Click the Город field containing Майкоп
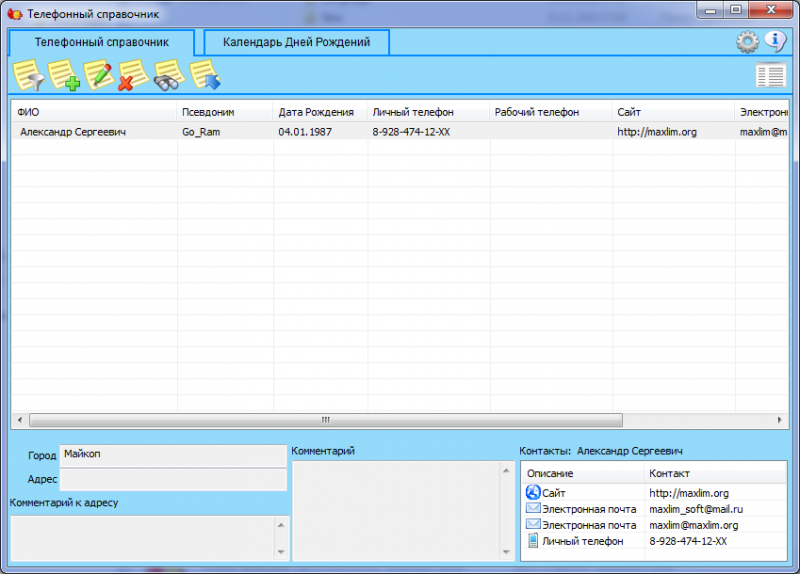Viewport: 800px width, 574px height. [173, 456]
